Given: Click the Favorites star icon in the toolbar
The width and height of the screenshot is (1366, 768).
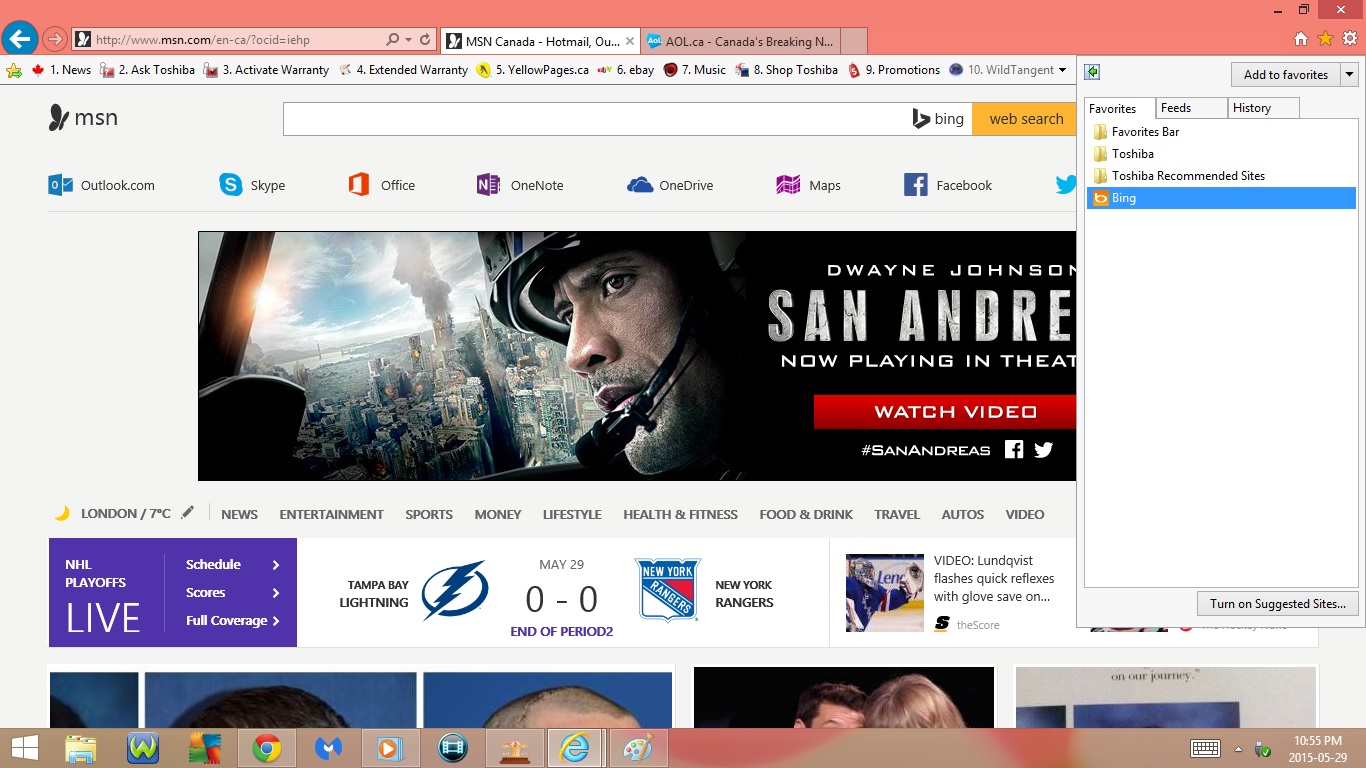Looking at the screenshot, I should click(x=1325, y=39).
